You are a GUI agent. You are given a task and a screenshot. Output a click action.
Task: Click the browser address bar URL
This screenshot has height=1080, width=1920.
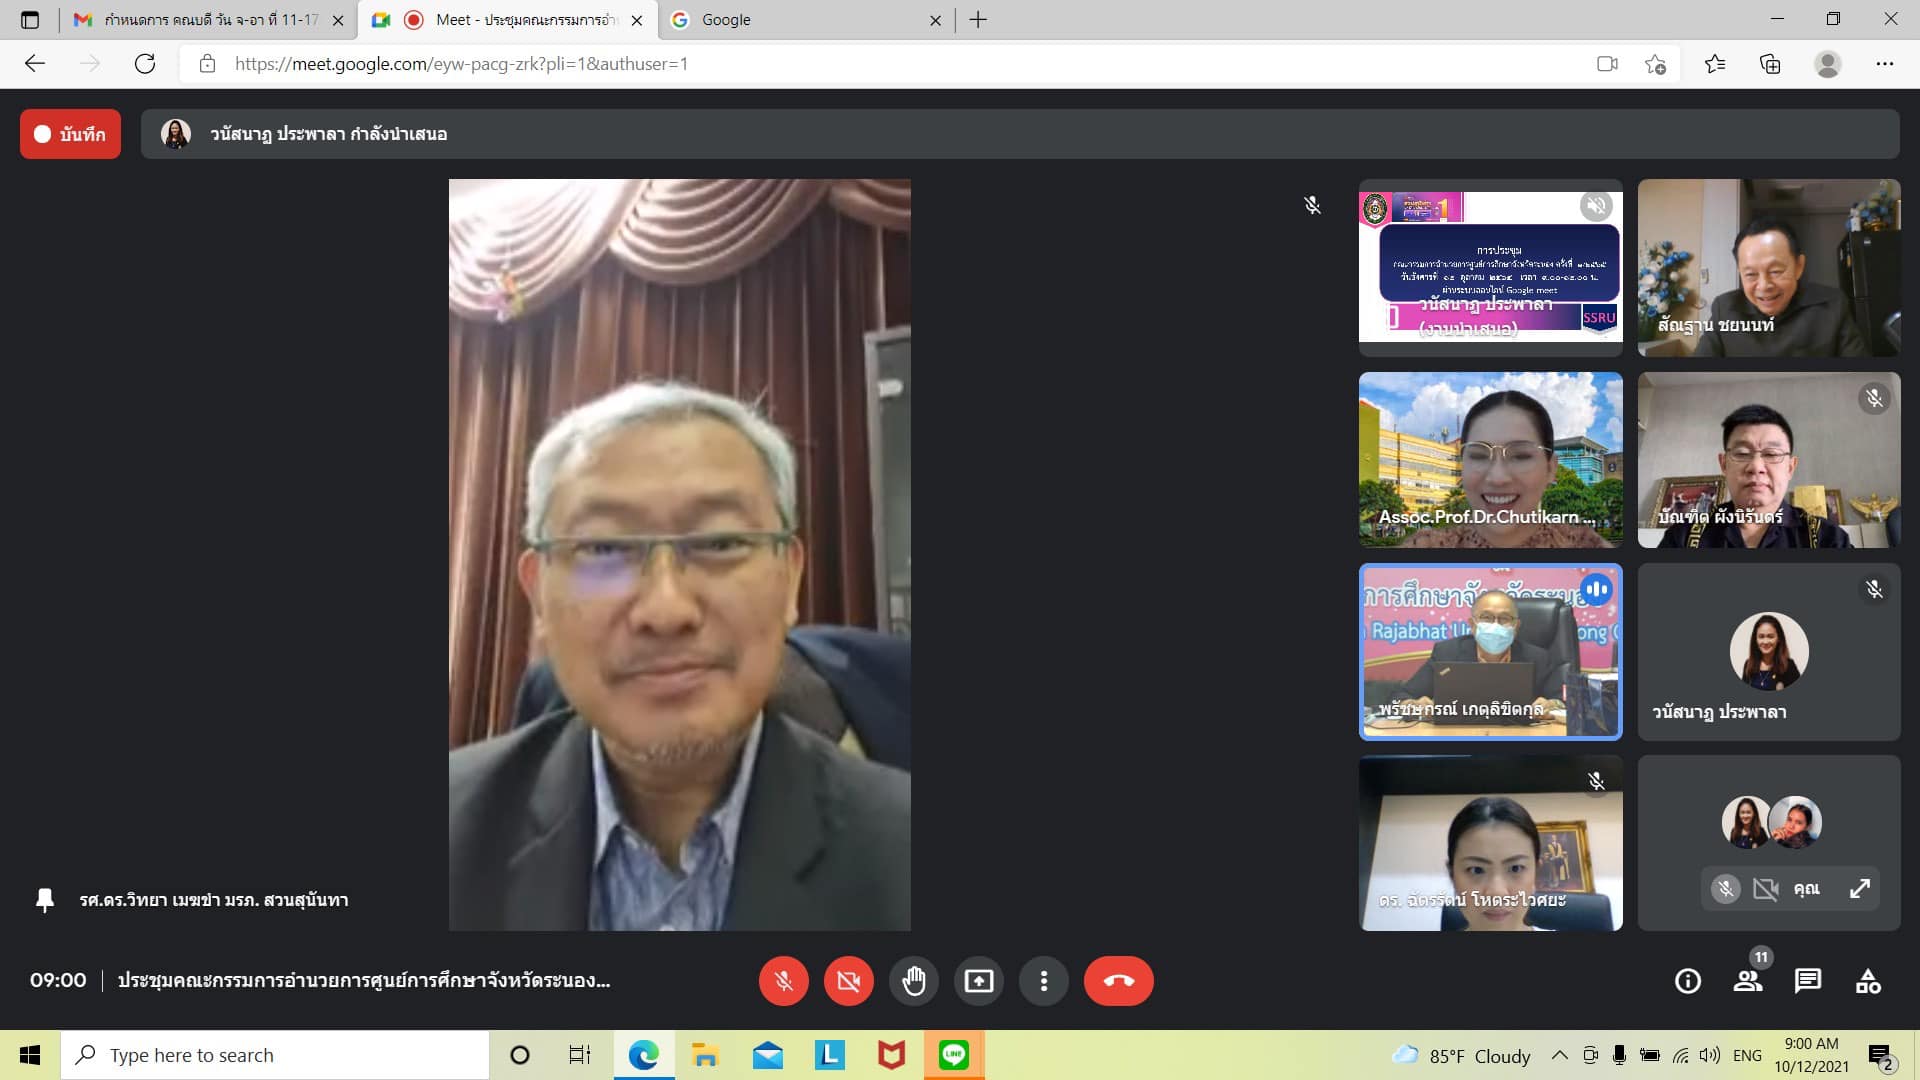460,64
